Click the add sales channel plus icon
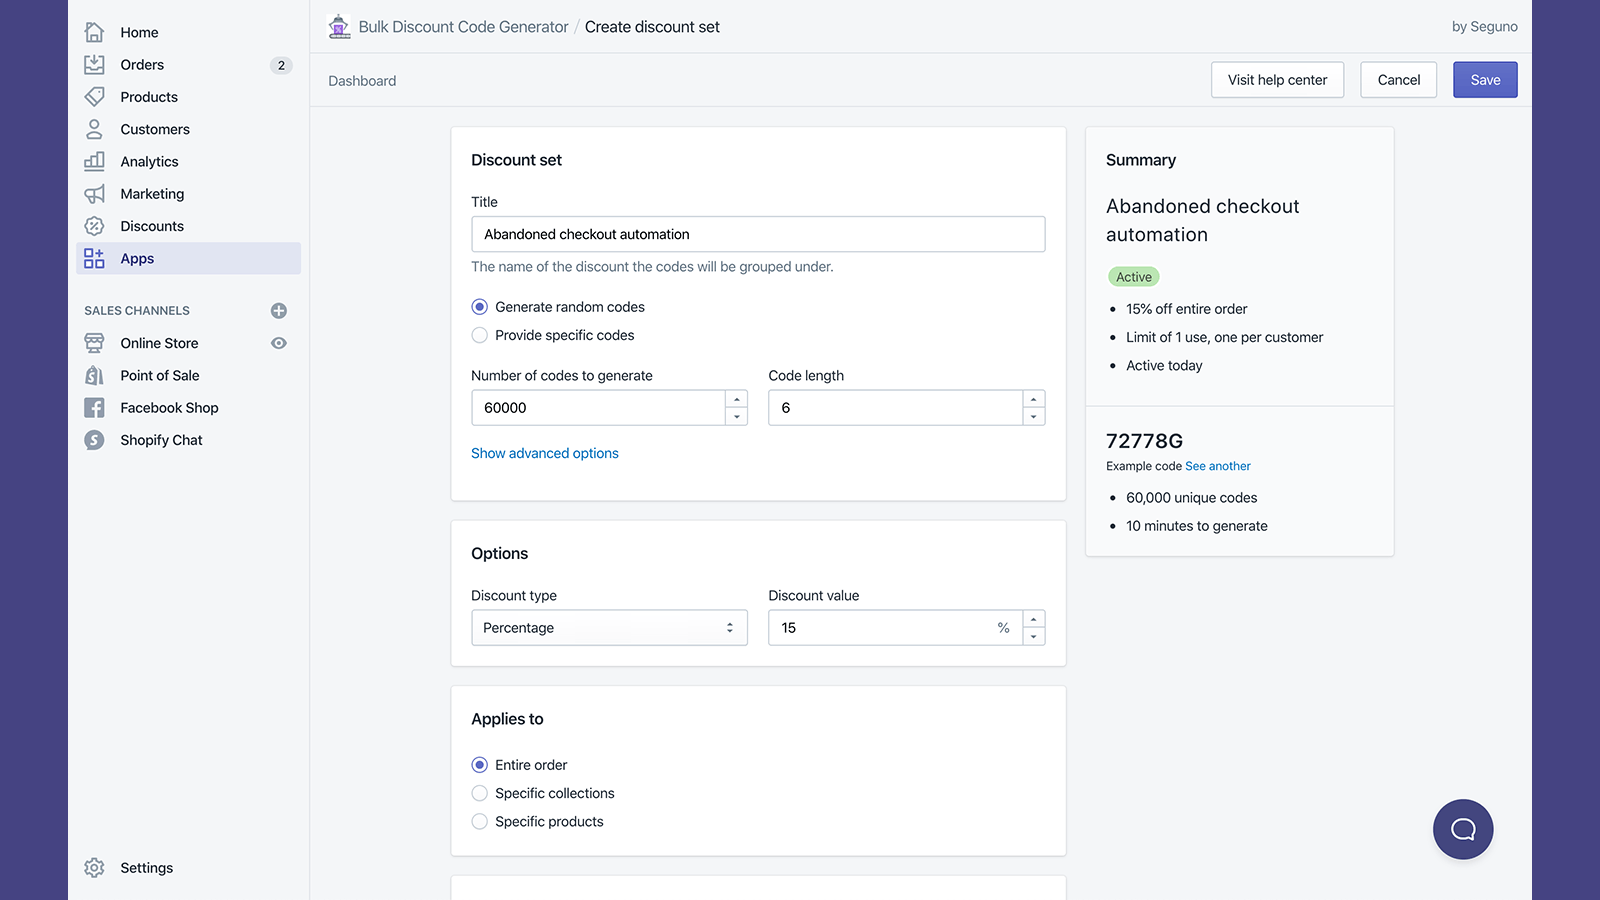Screen dimensions: 1600x900 (279, 311)
